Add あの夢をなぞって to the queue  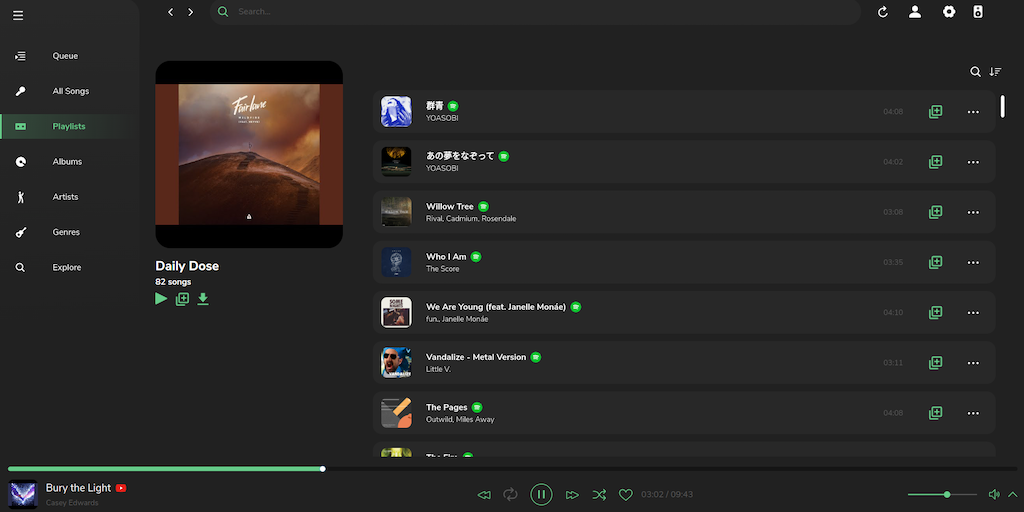[935, 162]
